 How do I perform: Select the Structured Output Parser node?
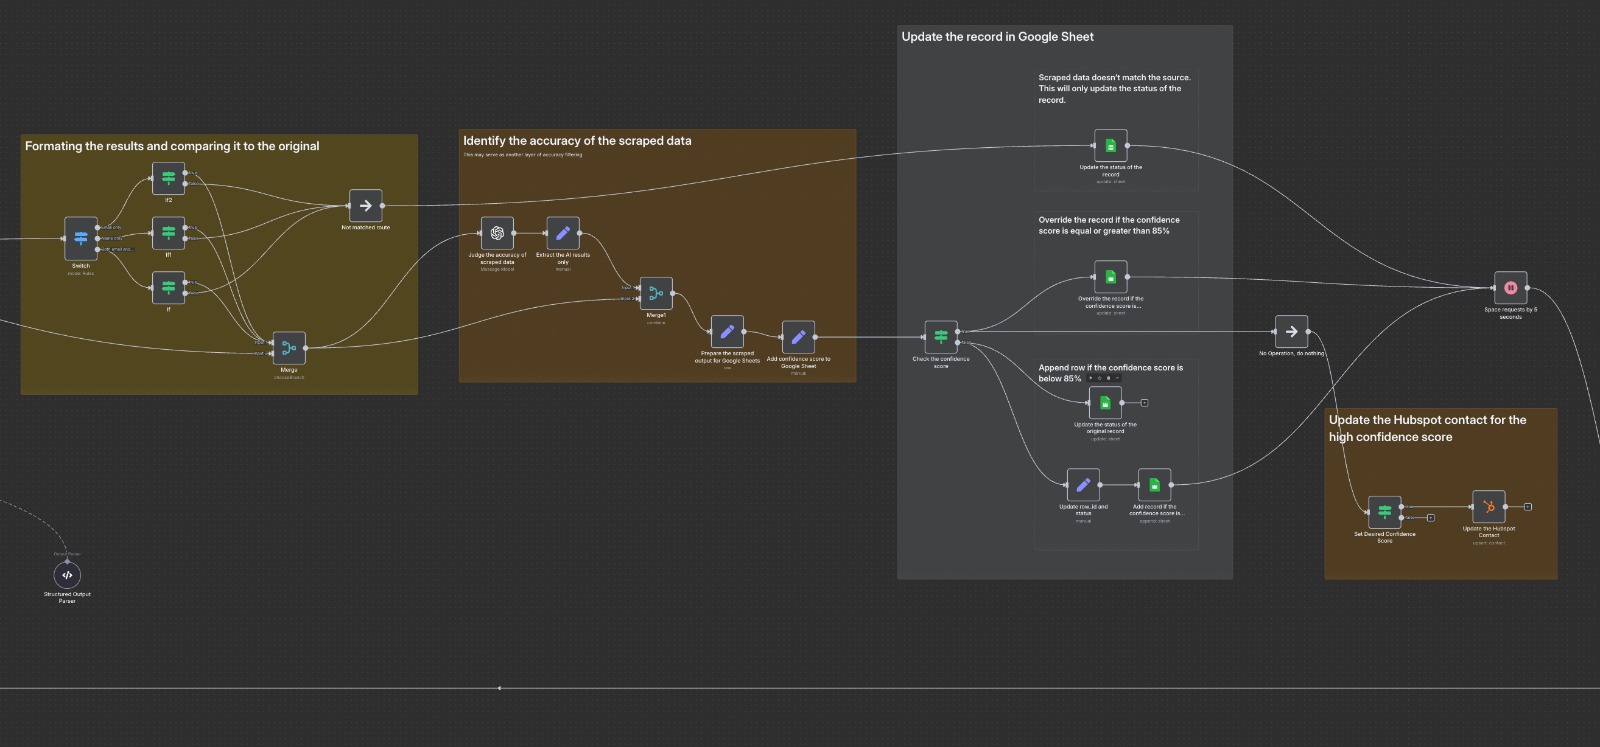[67, 575]
